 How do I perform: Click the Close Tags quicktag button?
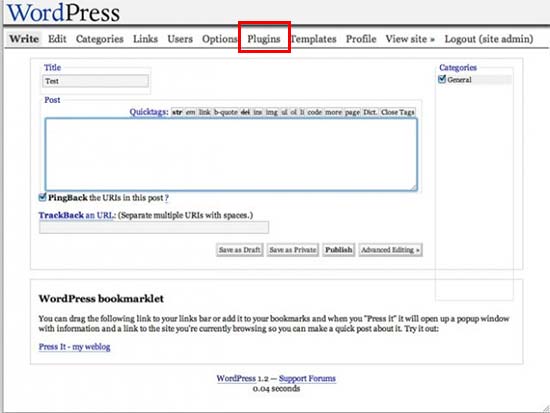click(x=398, y=112)
